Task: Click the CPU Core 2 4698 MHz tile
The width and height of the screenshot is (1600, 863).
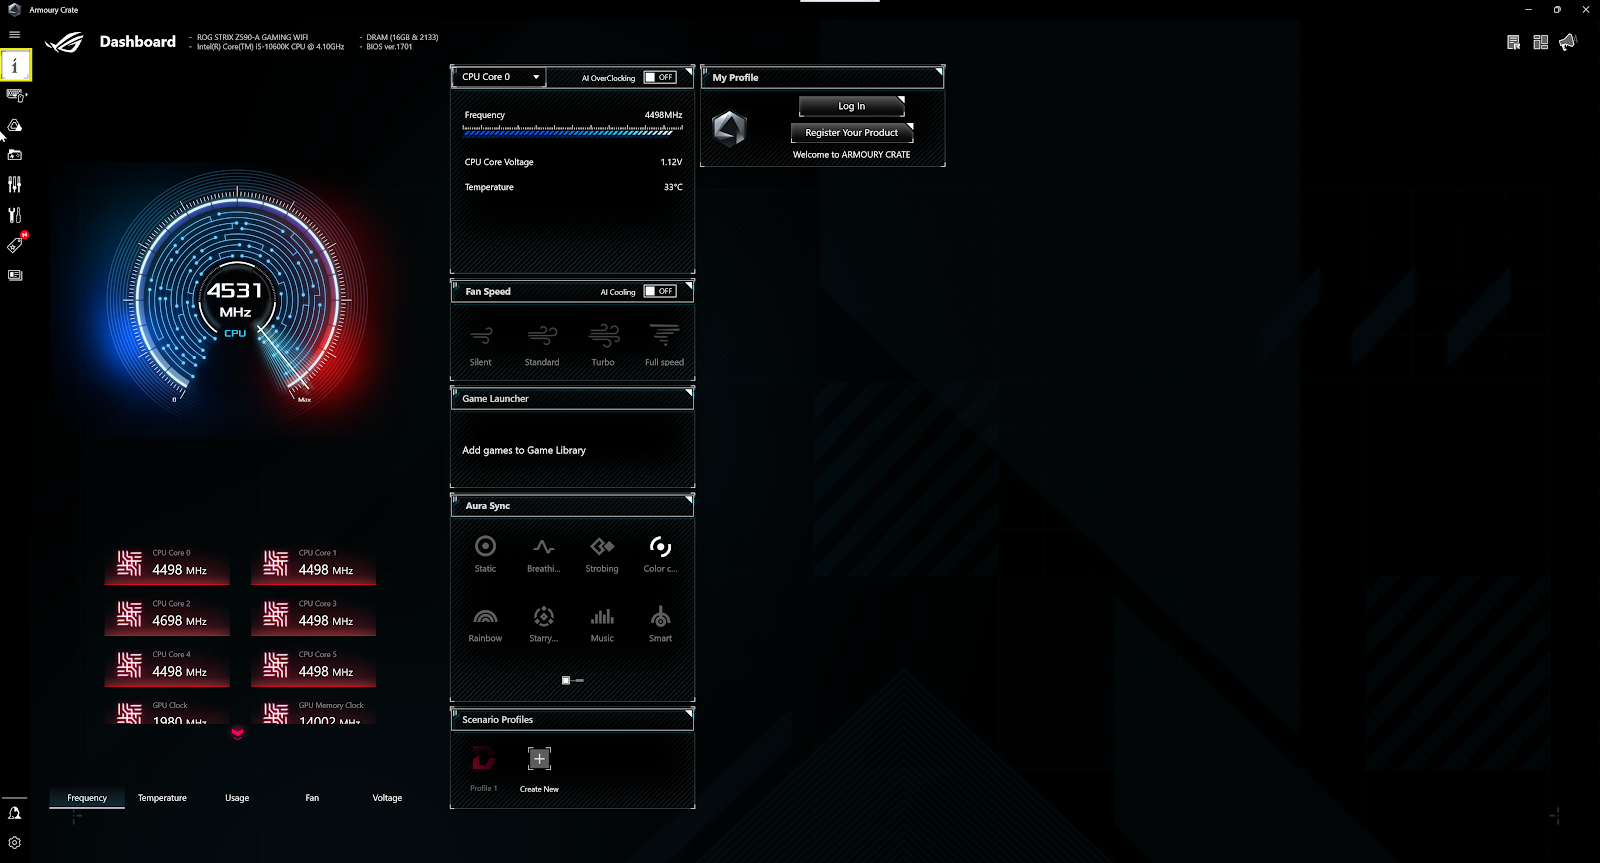Action: [167, 615]
